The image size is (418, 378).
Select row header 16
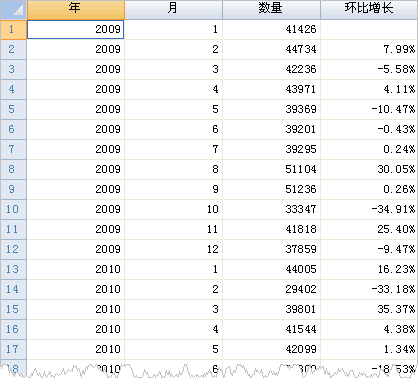pos(13,330)
